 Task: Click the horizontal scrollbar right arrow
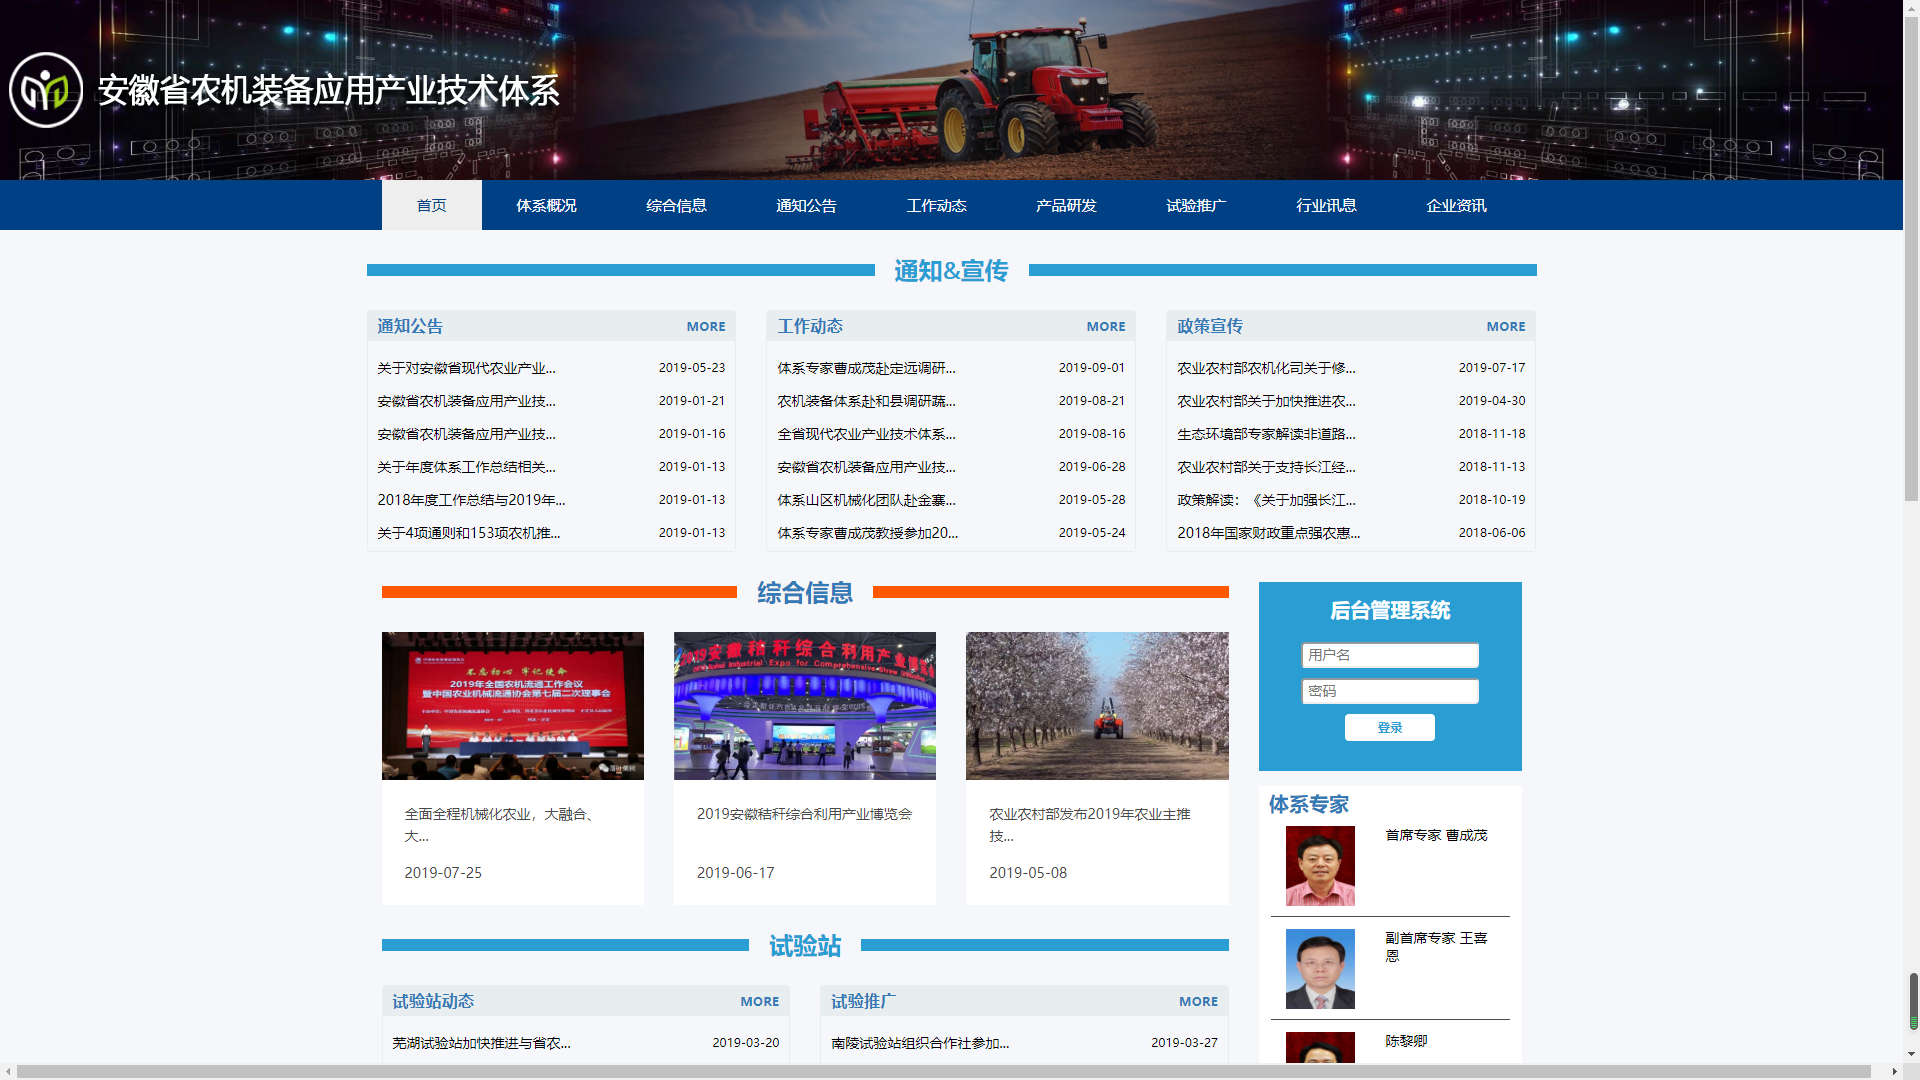click(1894, 1071)
